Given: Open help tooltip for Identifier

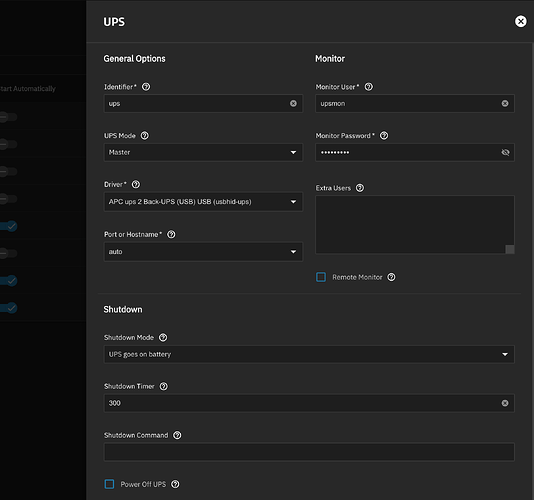Looking at the screenshot, I should point(146,87).
